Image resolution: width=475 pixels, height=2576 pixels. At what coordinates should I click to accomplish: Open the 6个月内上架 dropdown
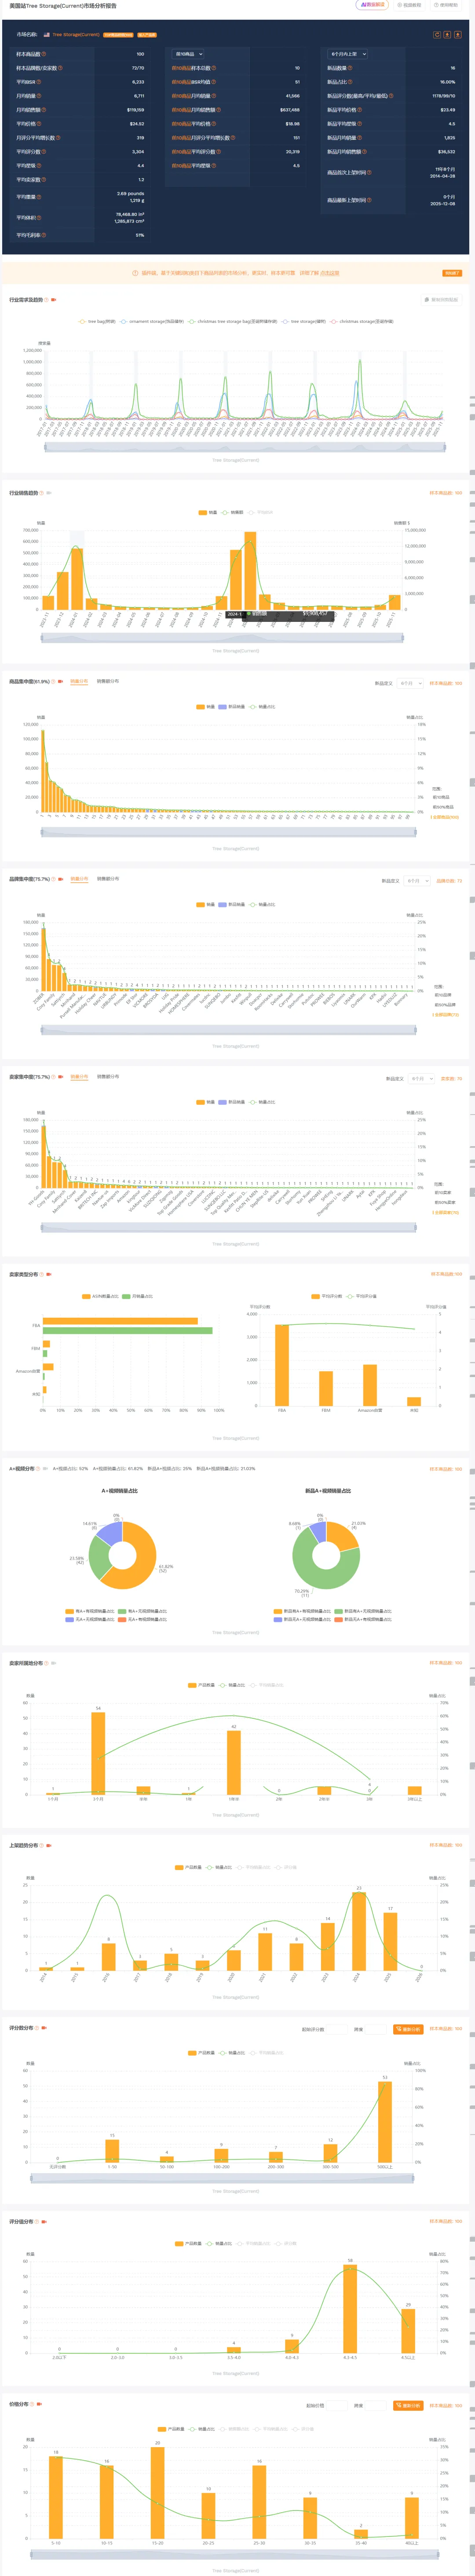(347, 54)
